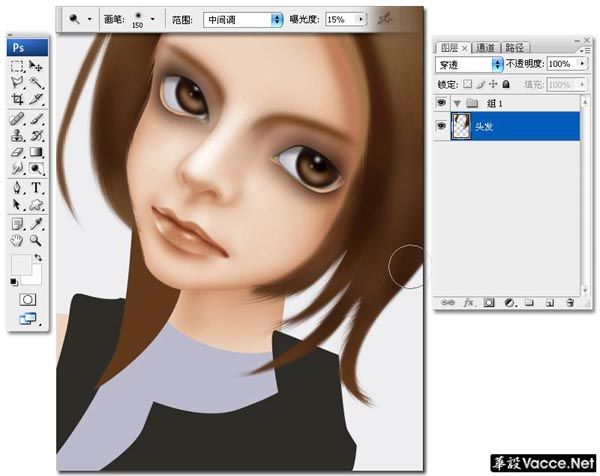Reset default foreground and background colors
Screen dimensions: 600x476
click(14, 282)
